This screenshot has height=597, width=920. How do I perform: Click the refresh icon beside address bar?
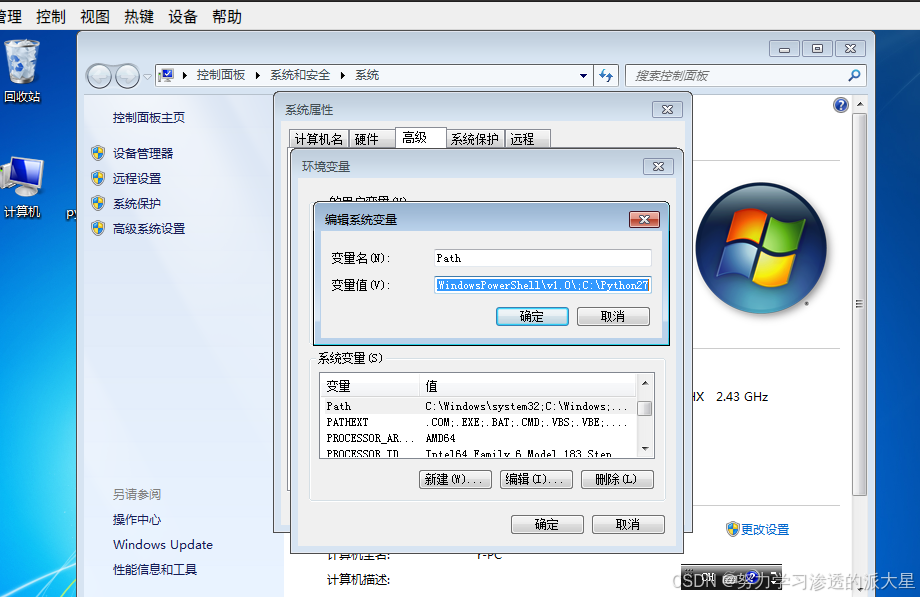pyautogui.click(x=606, y=75)
